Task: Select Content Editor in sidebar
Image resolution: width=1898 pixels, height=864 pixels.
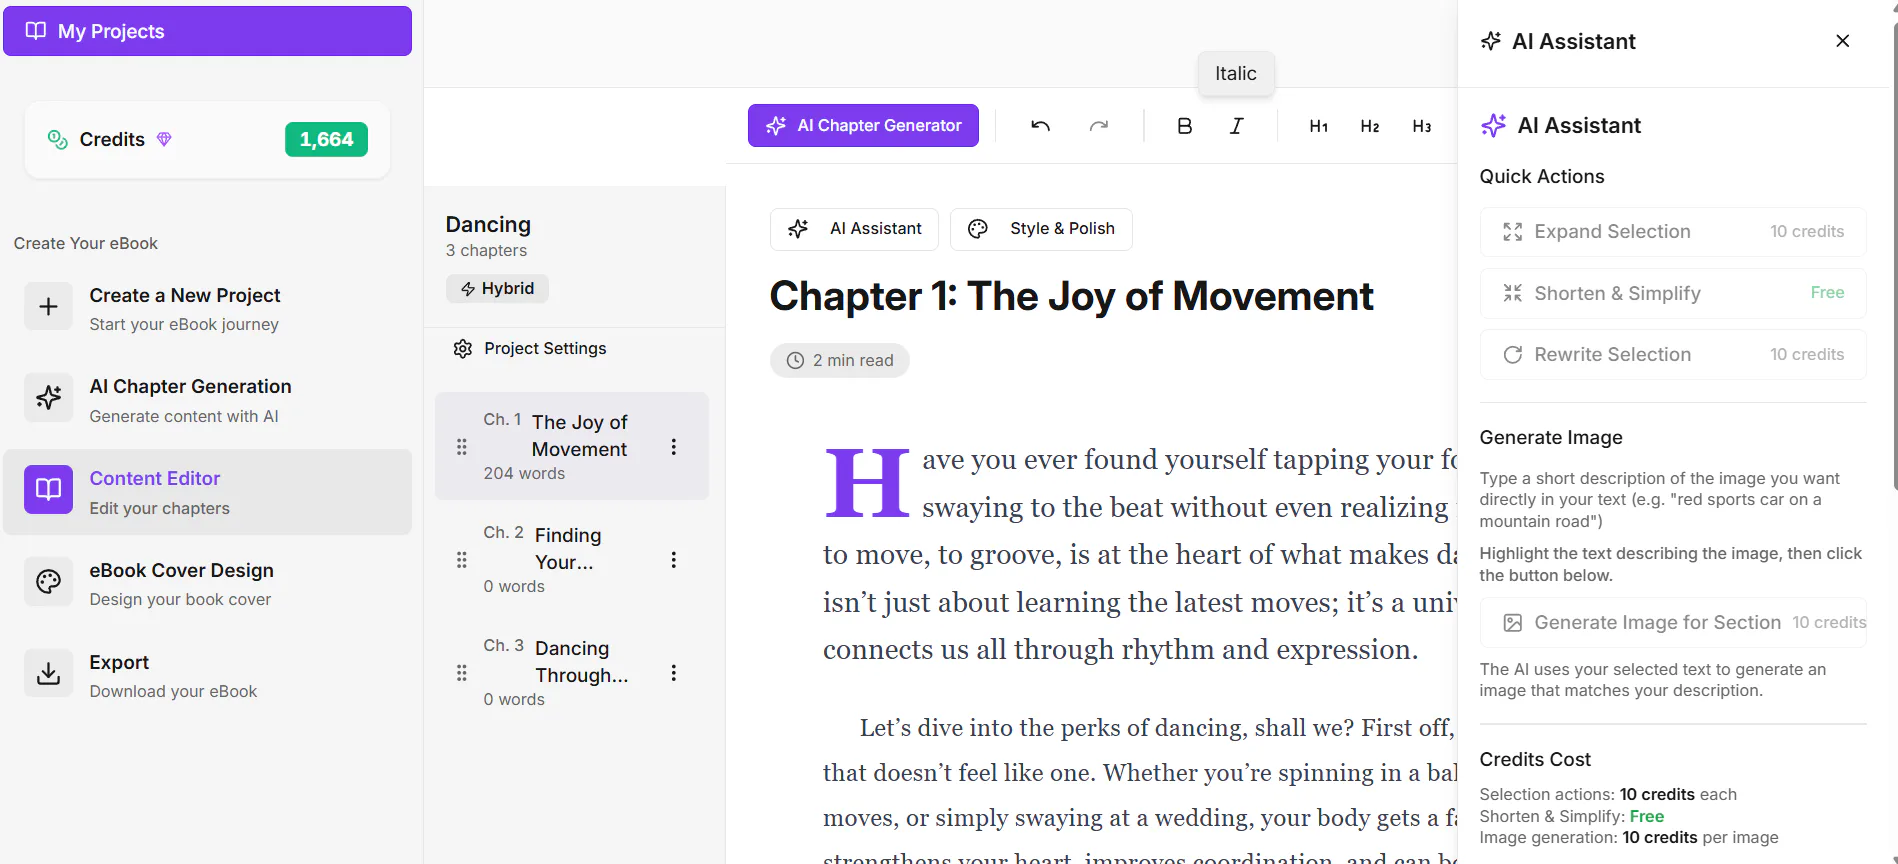Action: [207, 492]
